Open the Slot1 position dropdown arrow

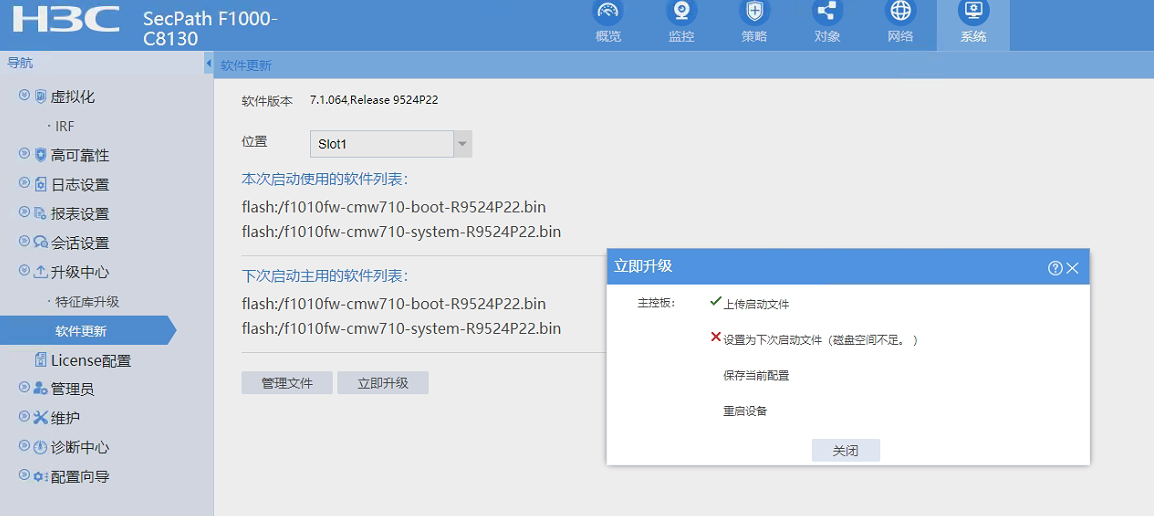[462, 144]
